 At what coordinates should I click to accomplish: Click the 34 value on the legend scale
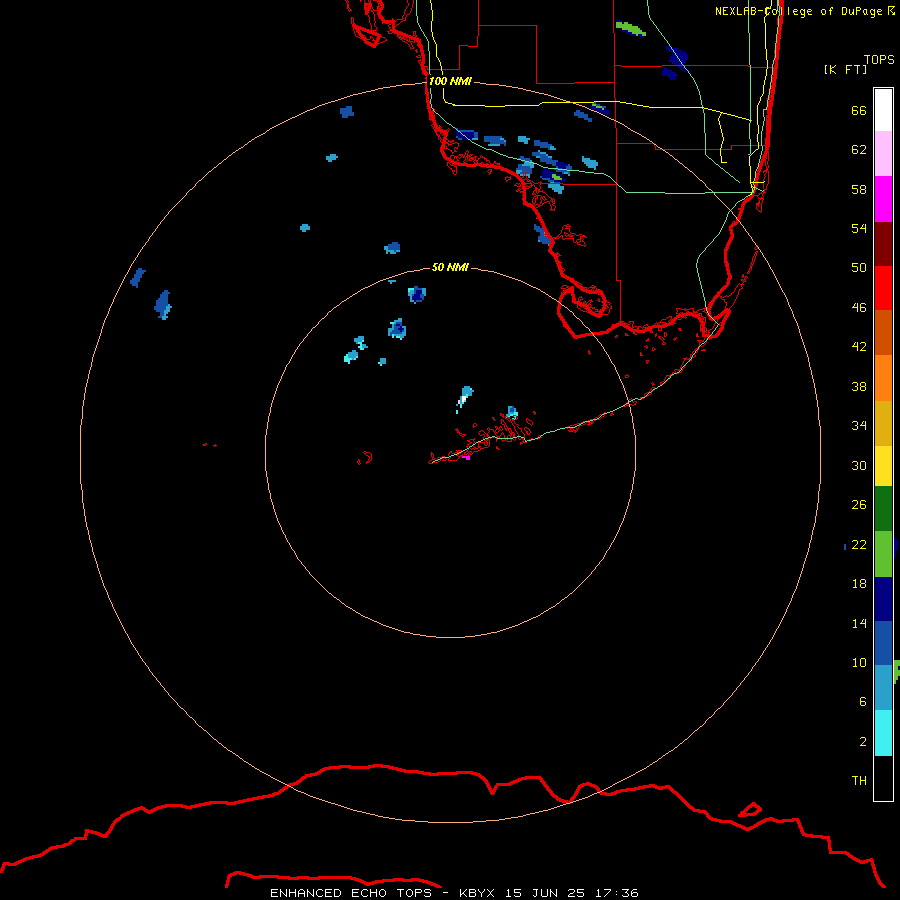point(859,426)
